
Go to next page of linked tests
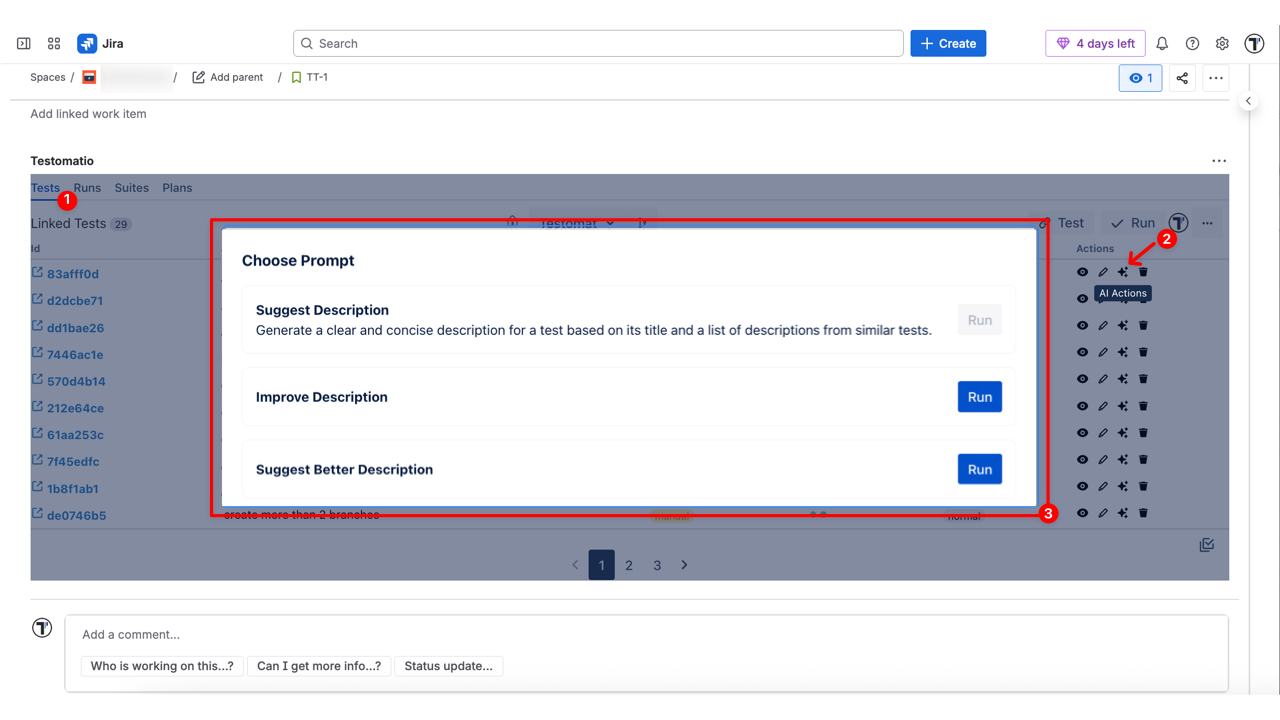click(x=684, y=565)
